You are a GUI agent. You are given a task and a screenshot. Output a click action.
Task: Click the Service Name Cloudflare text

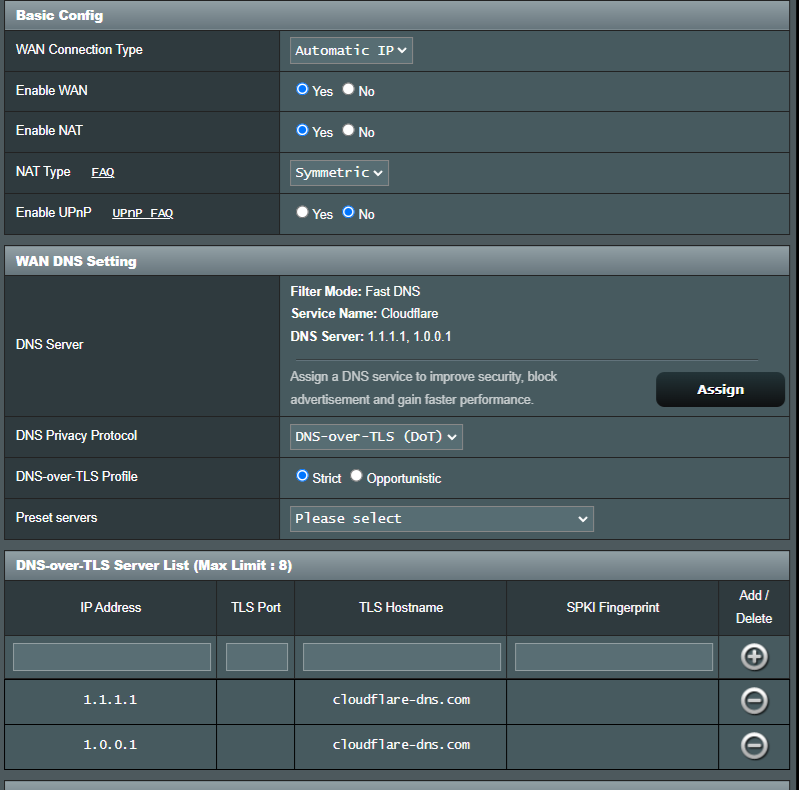click(x=364, y=313)
